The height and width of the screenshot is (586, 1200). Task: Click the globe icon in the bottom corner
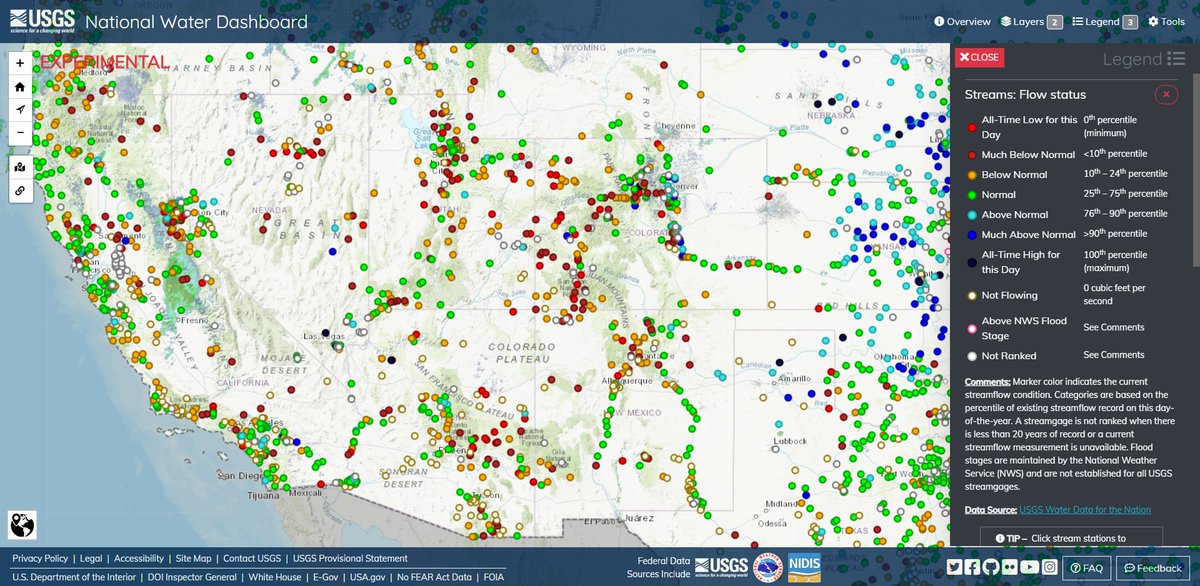21,524
